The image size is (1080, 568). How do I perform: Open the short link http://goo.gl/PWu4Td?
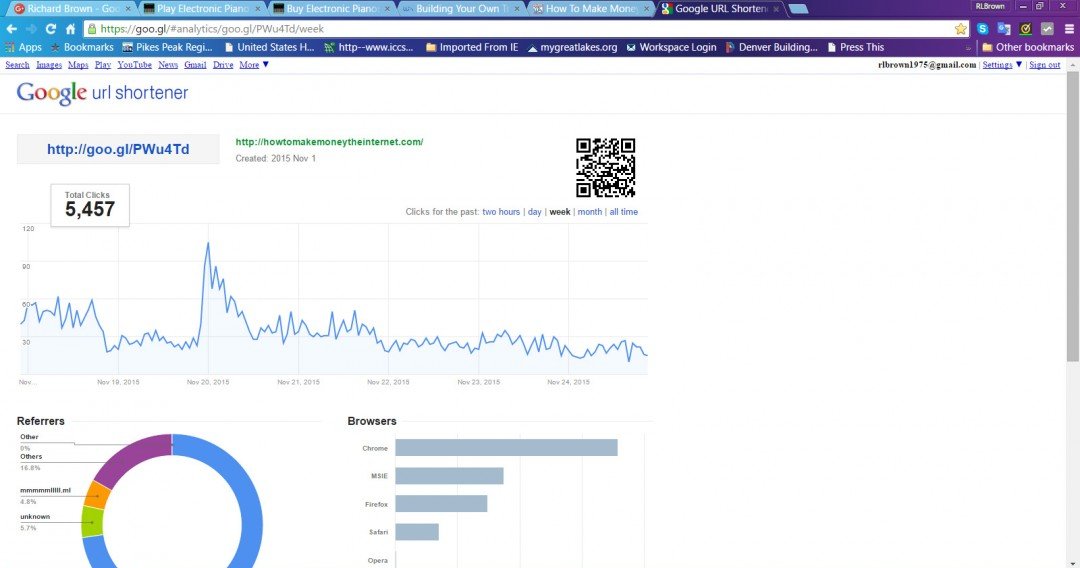click(x=118, y=149)
